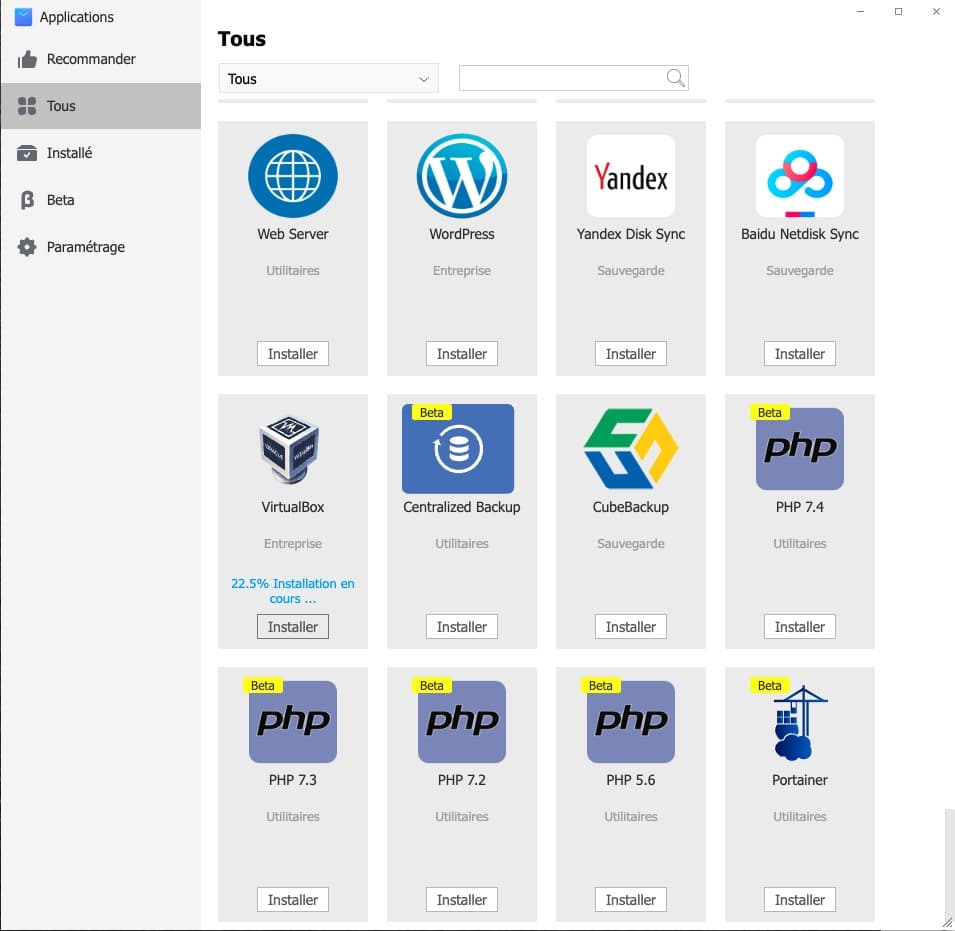
Task: Click VirtualBox installation progress text
Action: [292, 591]
